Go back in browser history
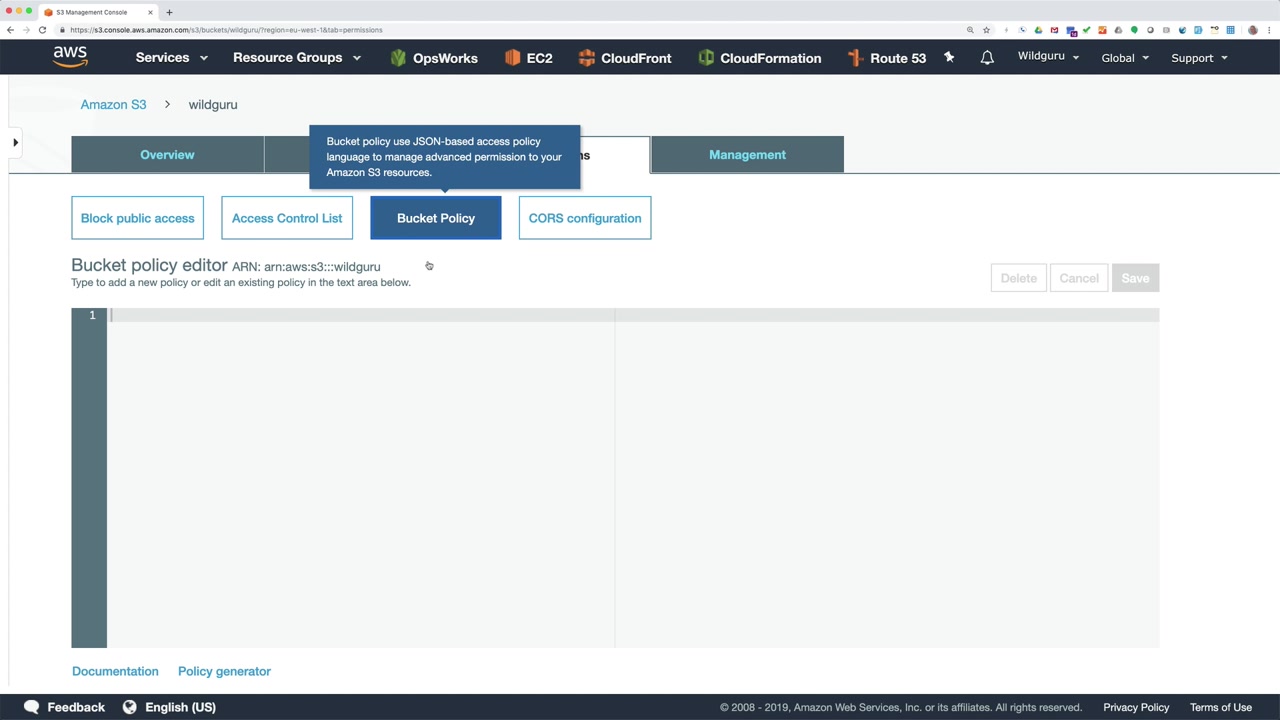Image resolution: width=1280 pixels, height=720 pixels. coord(10,30)
